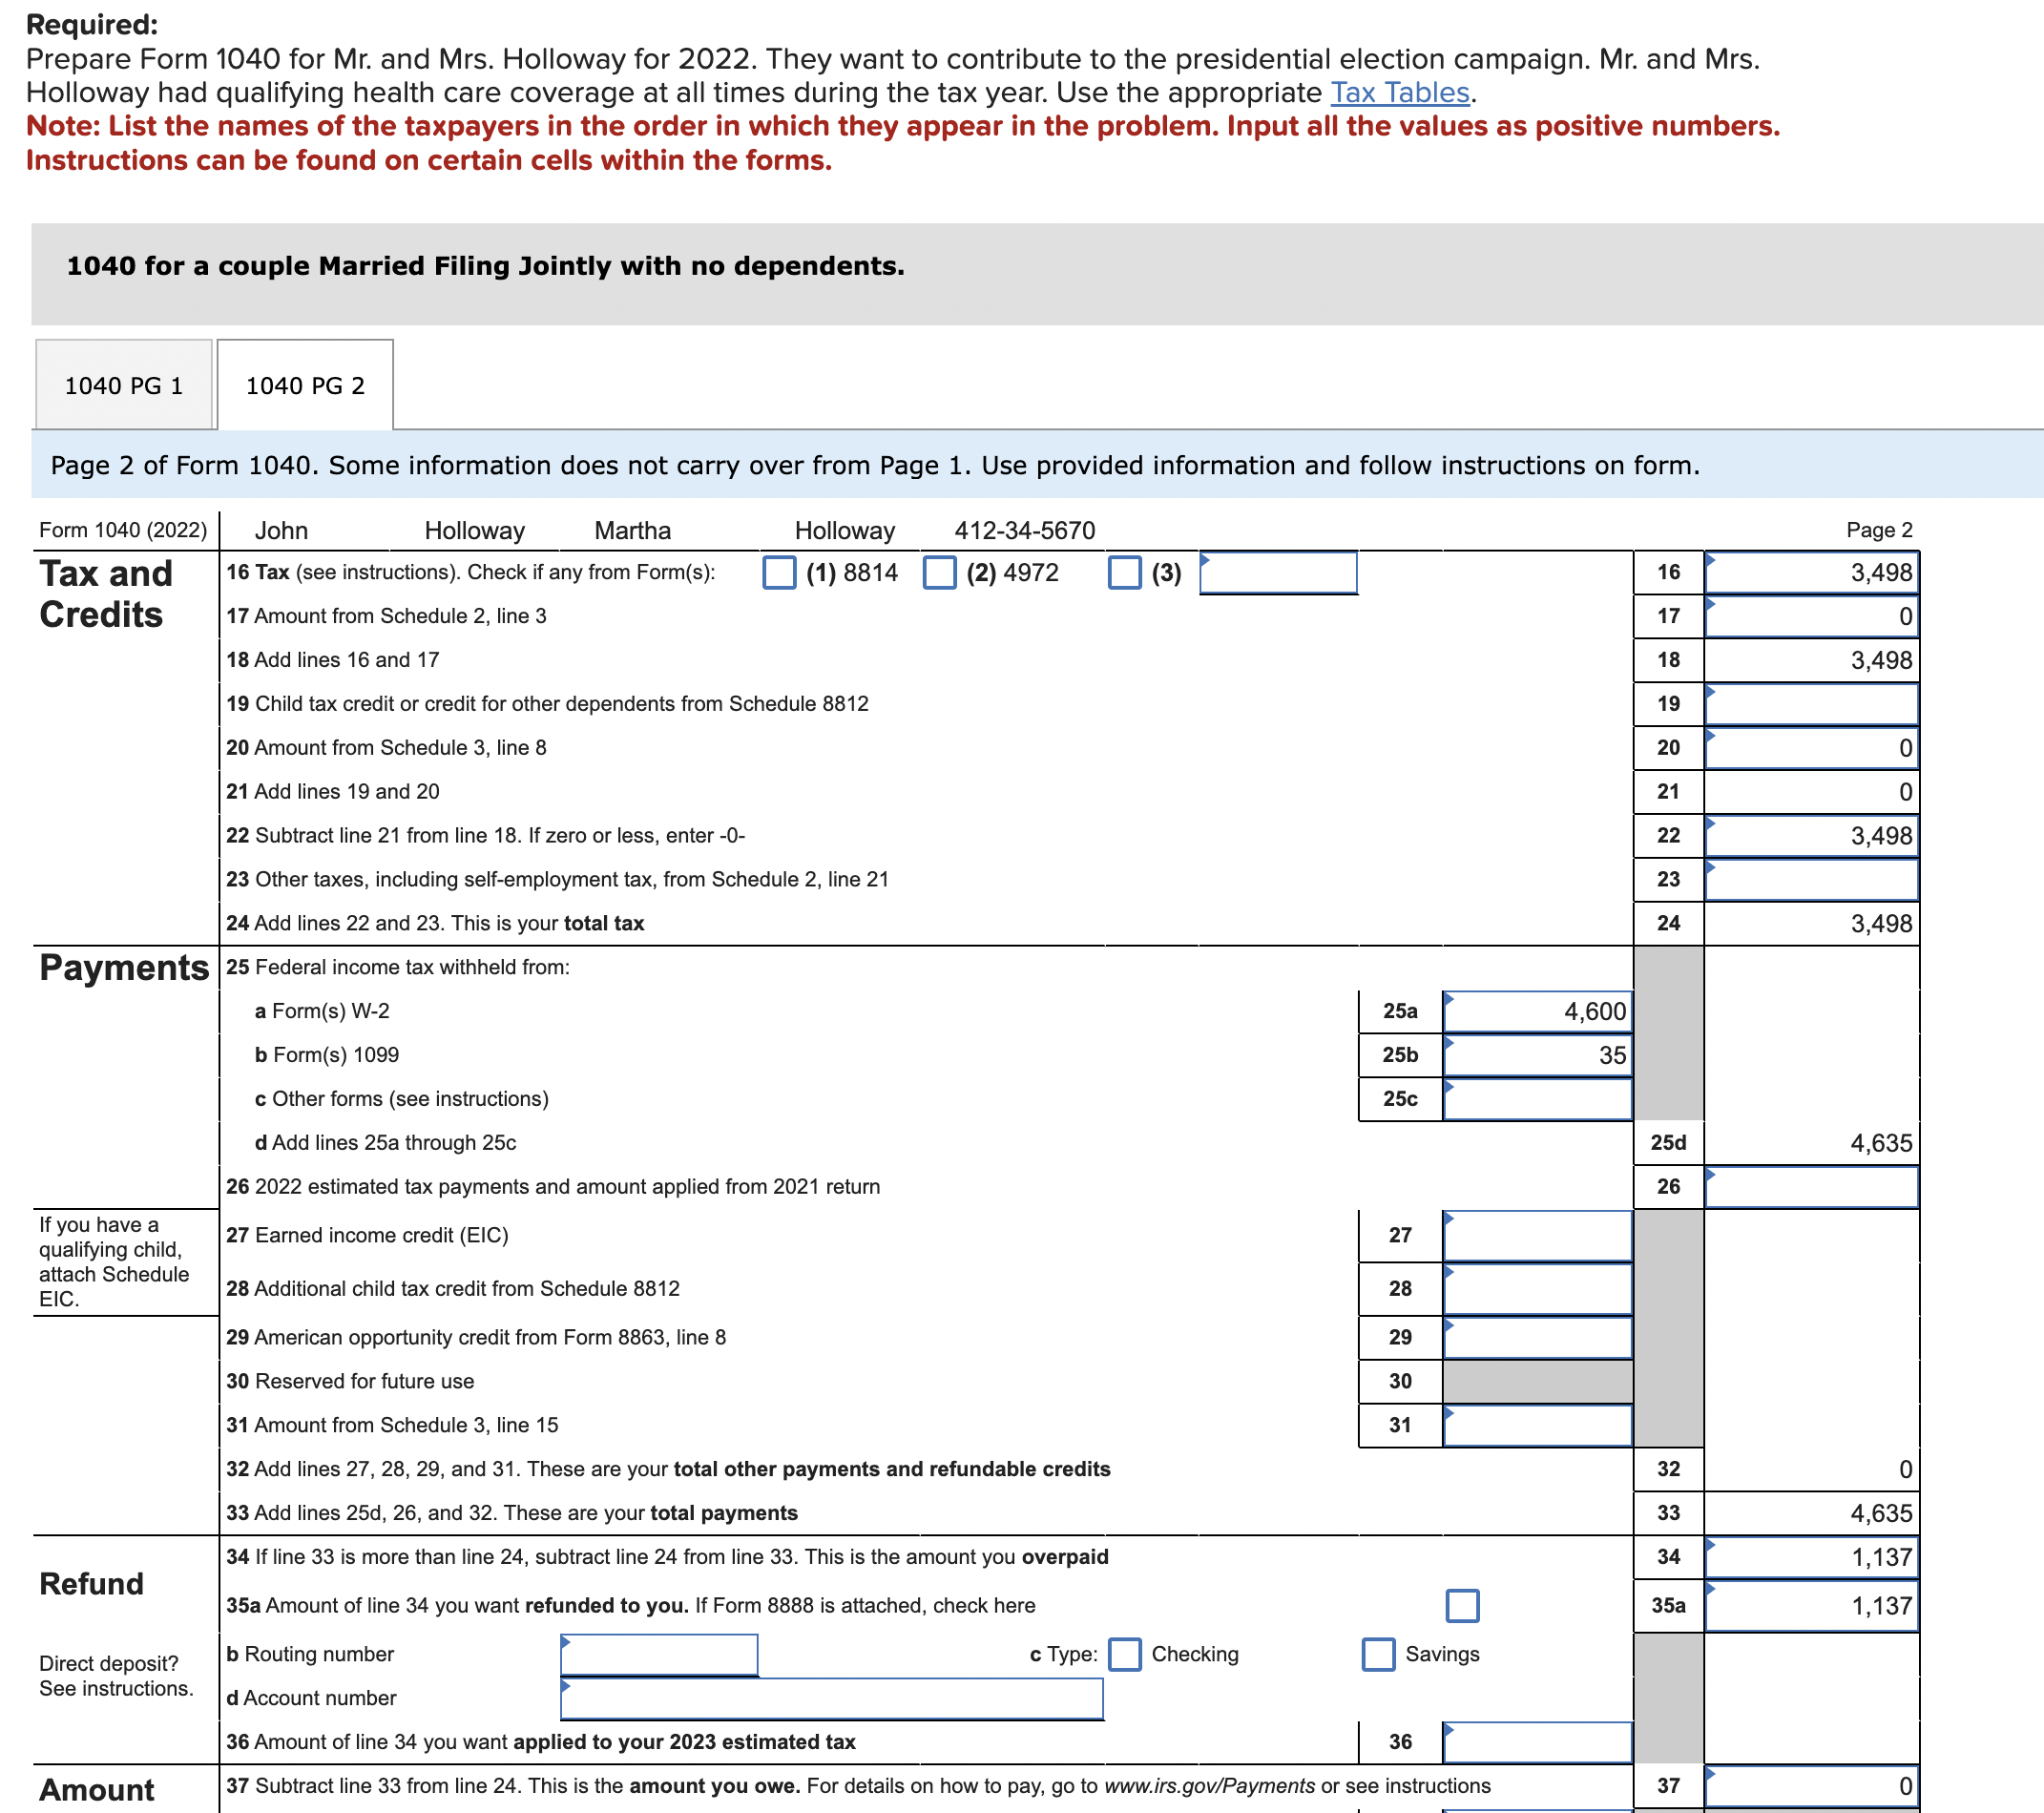Select the 1040 PG 2 tab
Screen dimensions: 2044x1813
click(305, 386)
